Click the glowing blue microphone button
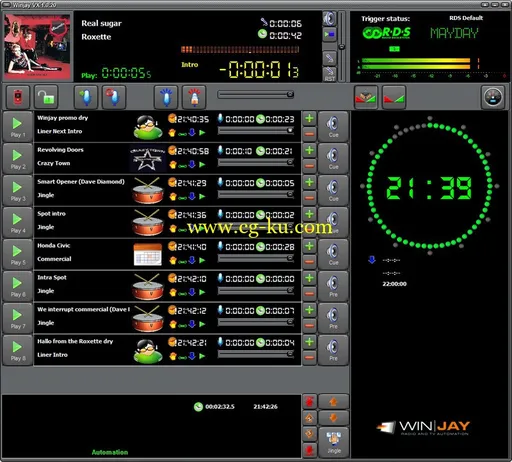This screenshot has width=512, height=462. point(166,97)
